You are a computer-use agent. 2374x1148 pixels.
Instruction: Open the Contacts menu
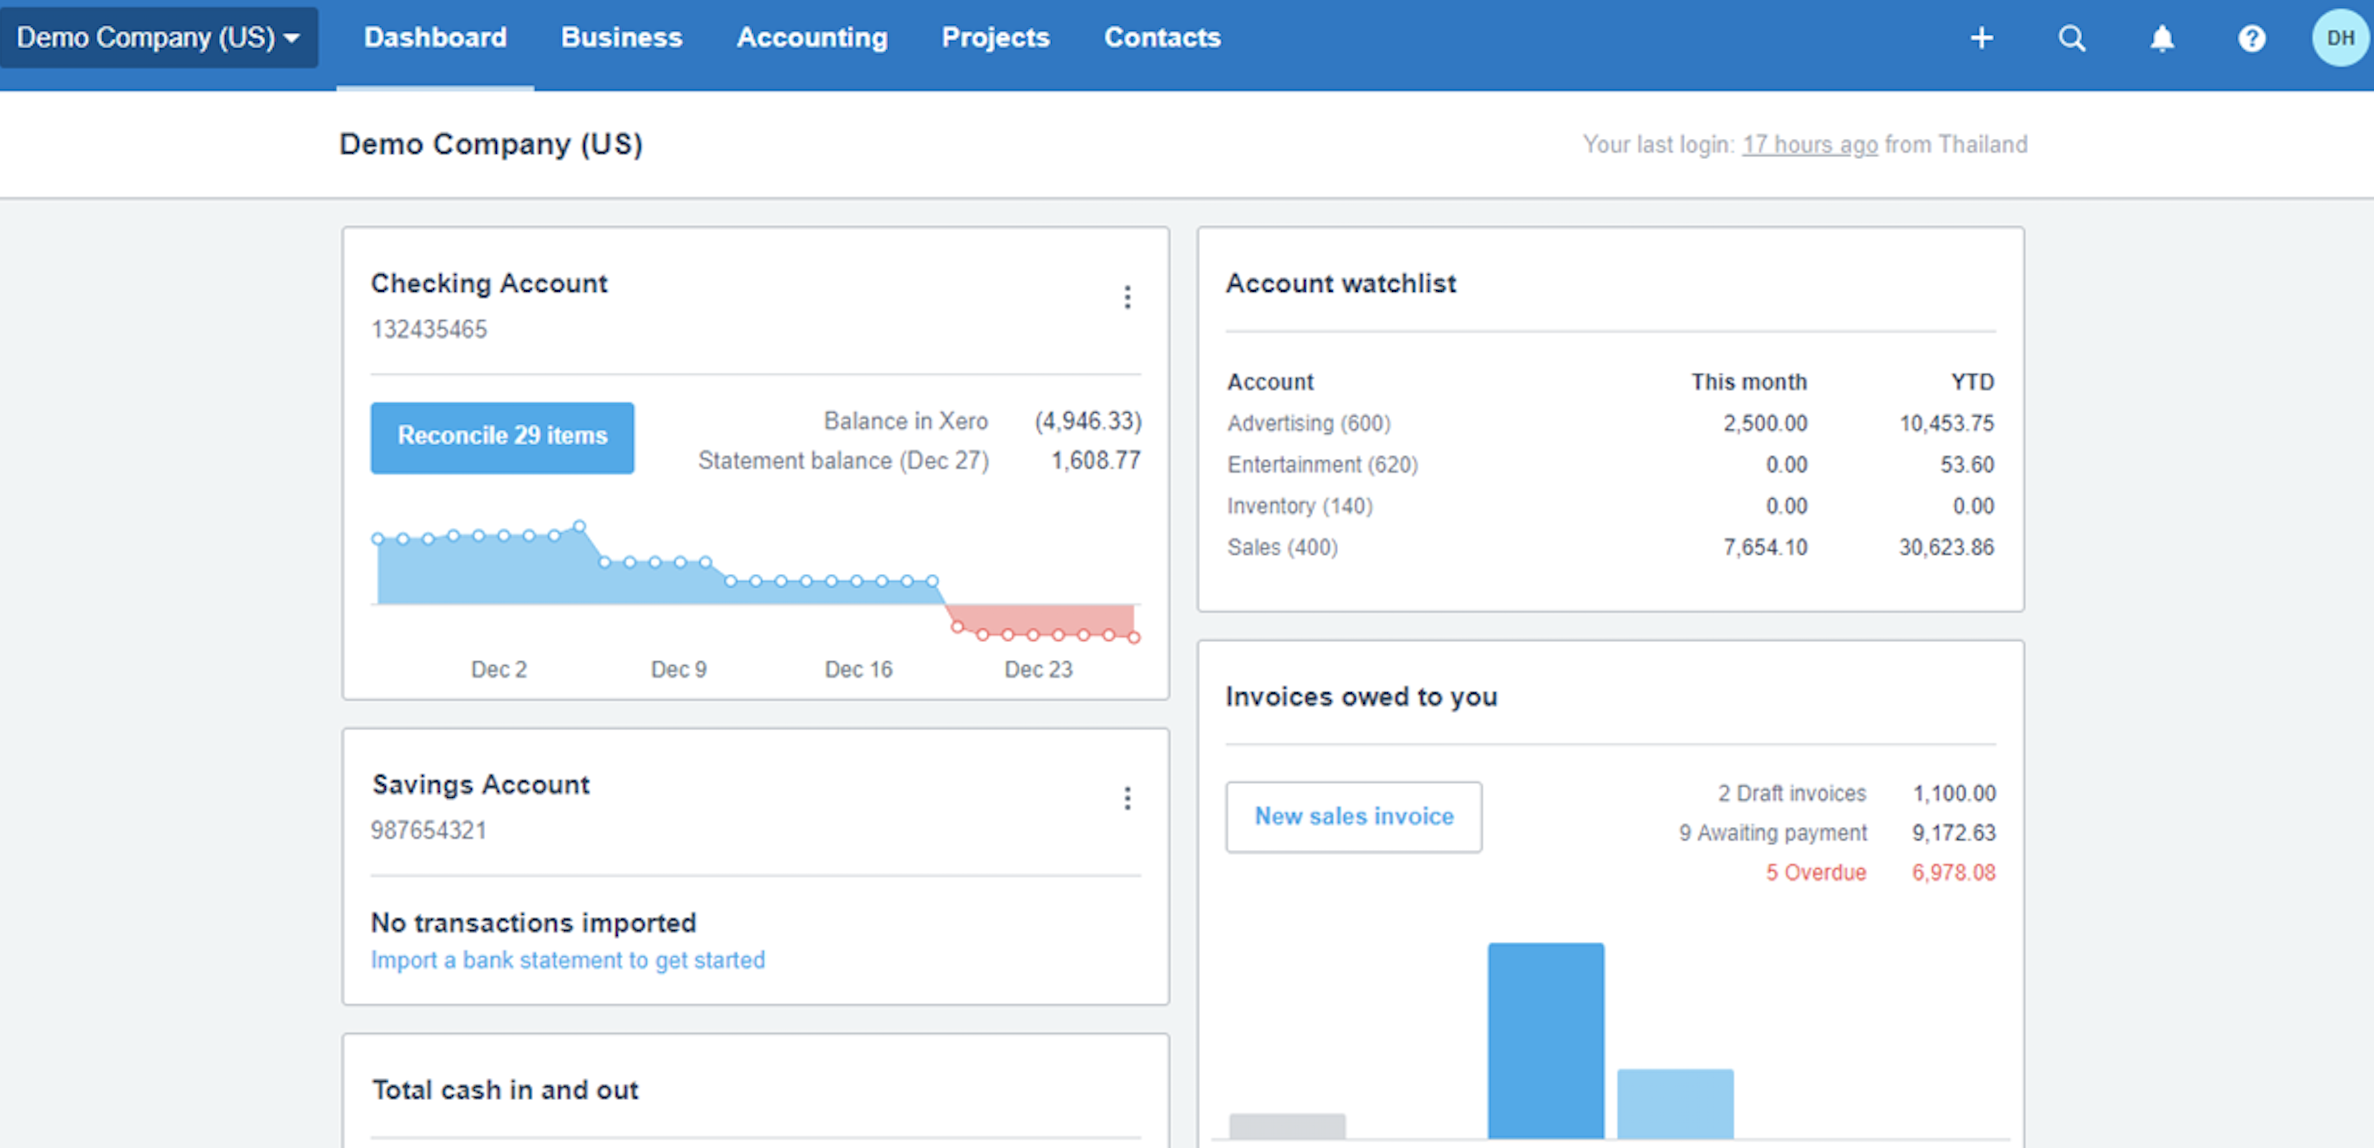[1162, 38]
